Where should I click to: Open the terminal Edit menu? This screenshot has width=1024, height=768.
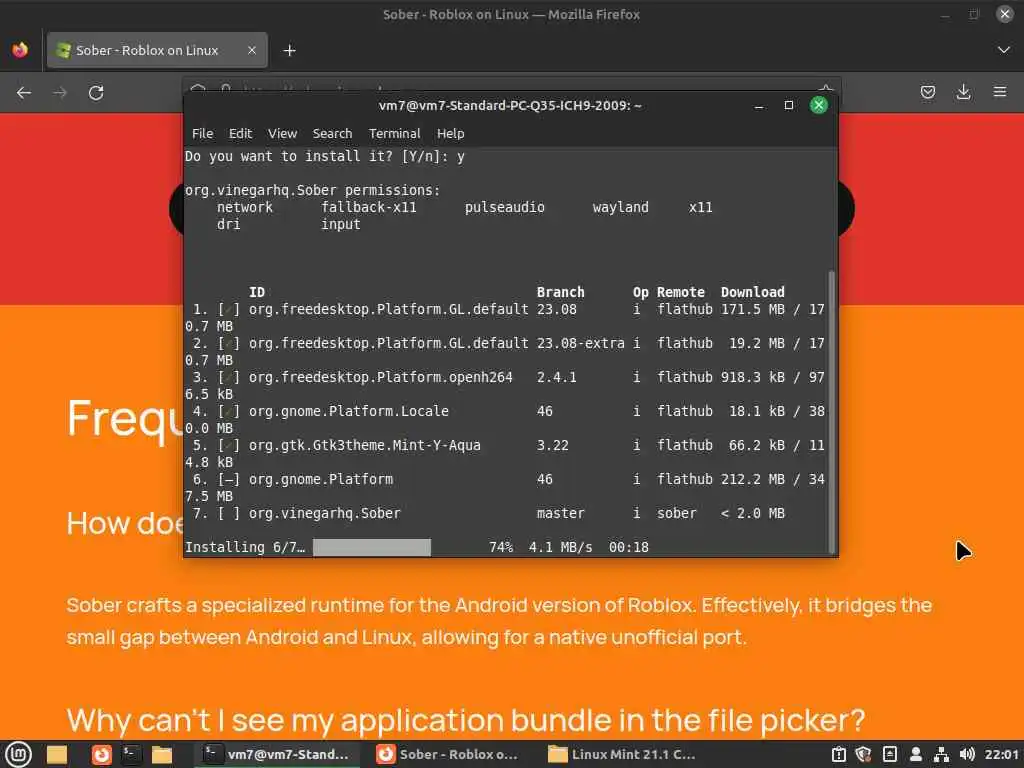point(240,133)
